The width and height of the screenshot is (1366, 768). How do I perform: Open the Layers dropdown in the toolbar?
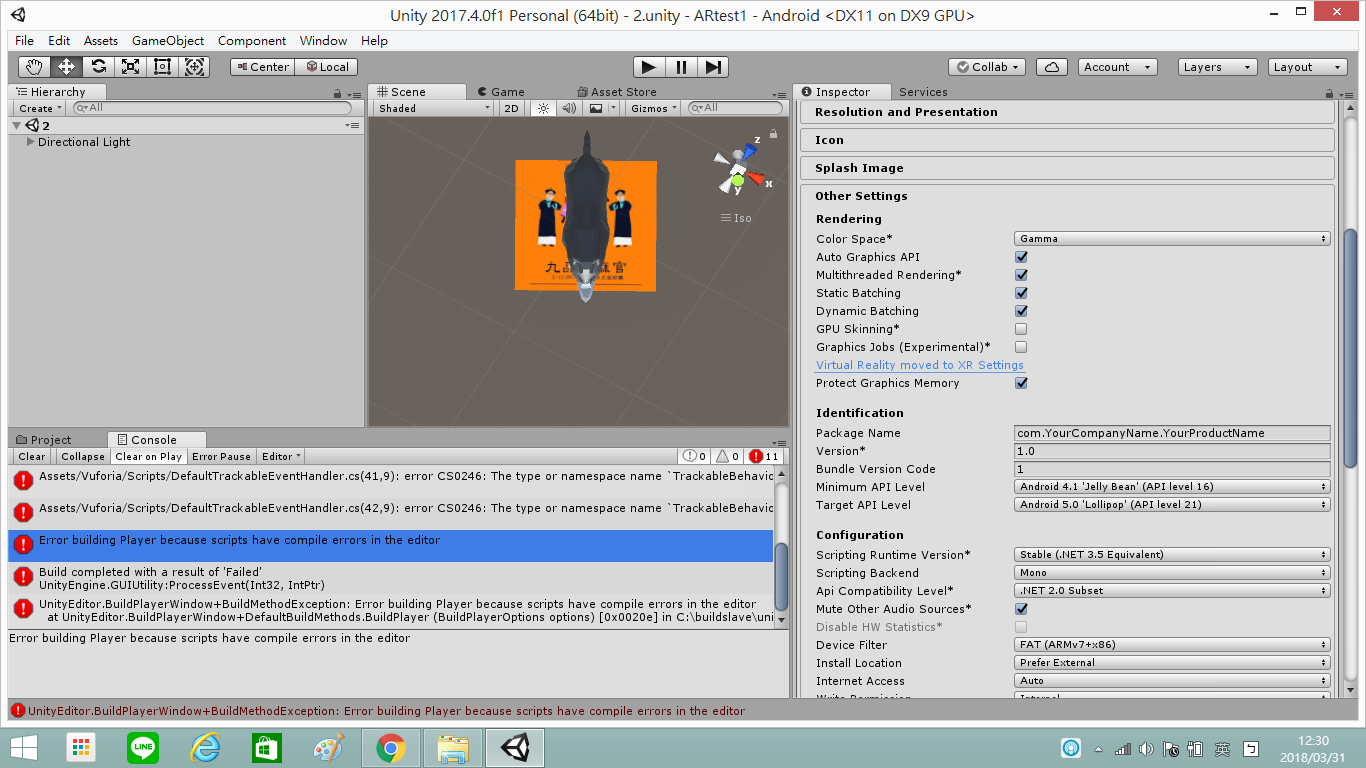(x=1217, y=67)
